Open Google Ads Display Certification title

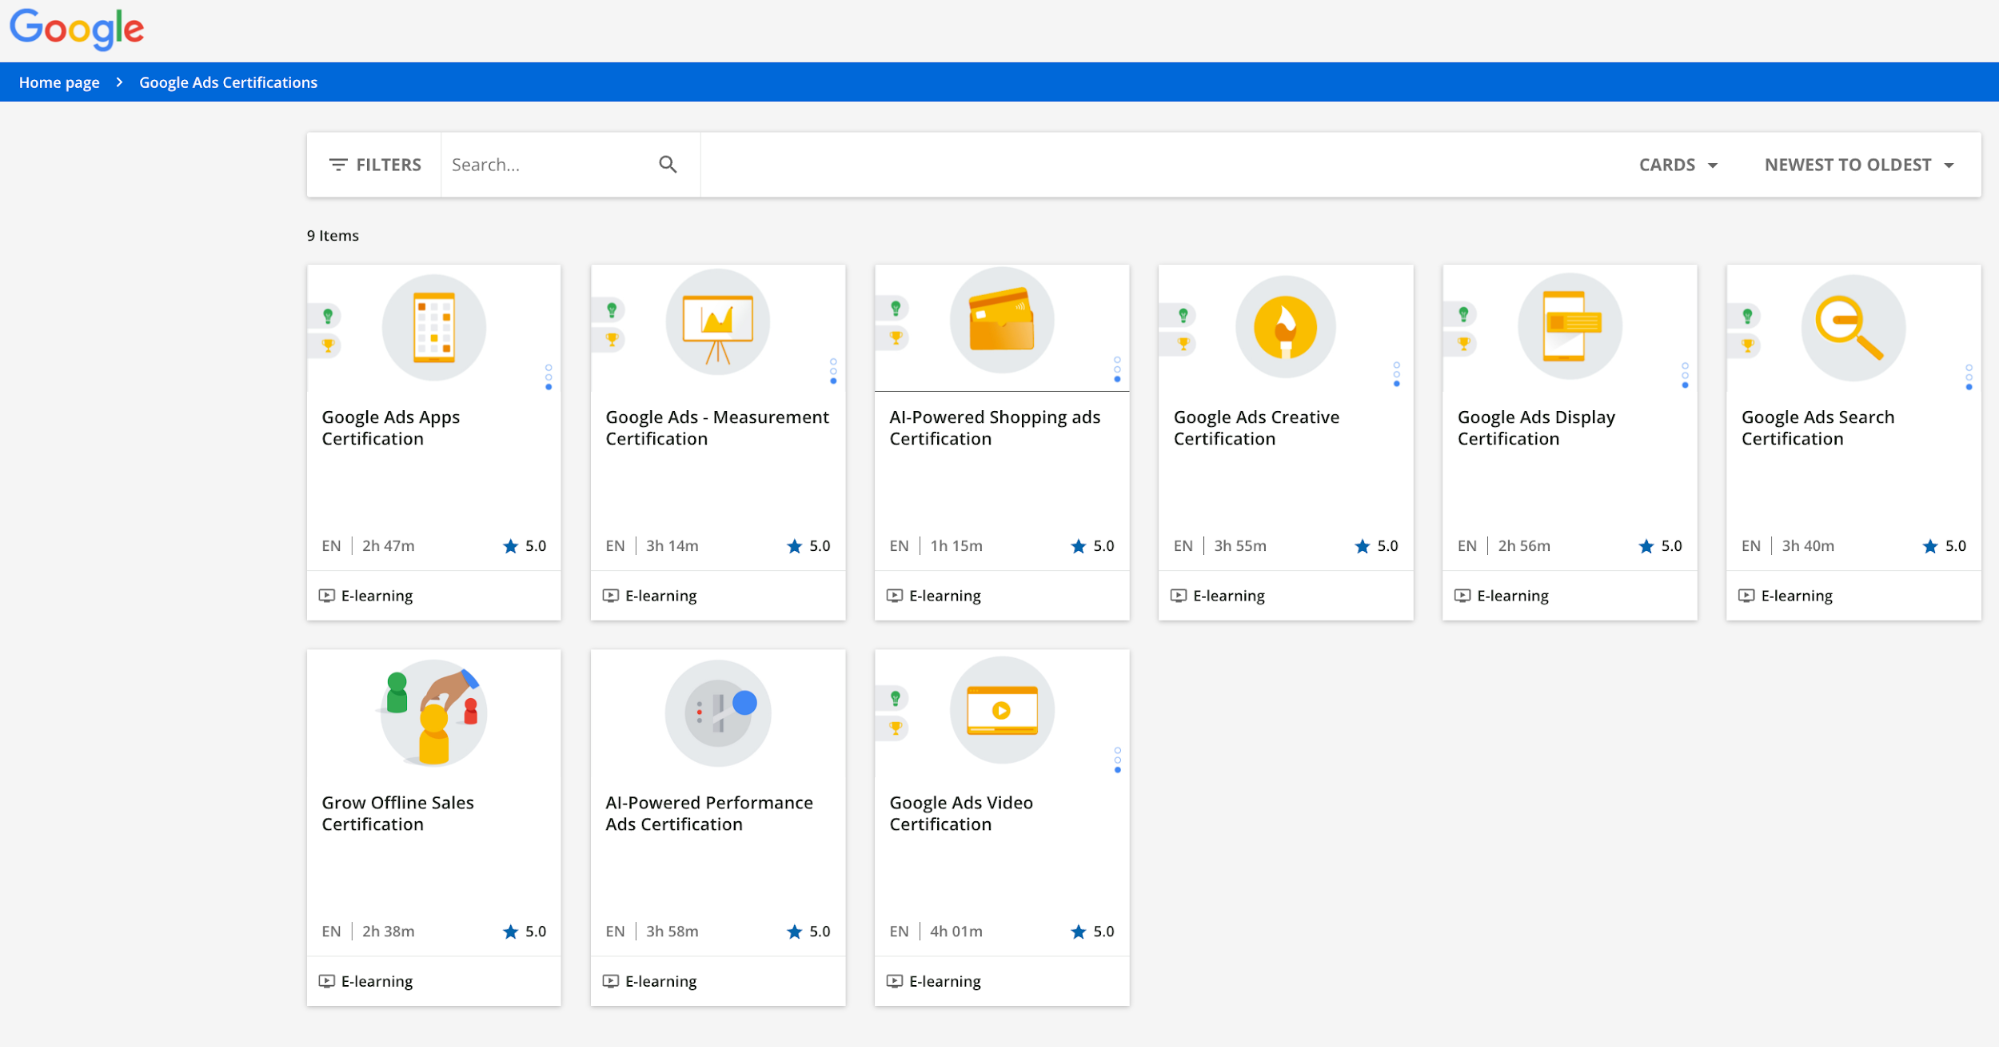pos(1536,428)
